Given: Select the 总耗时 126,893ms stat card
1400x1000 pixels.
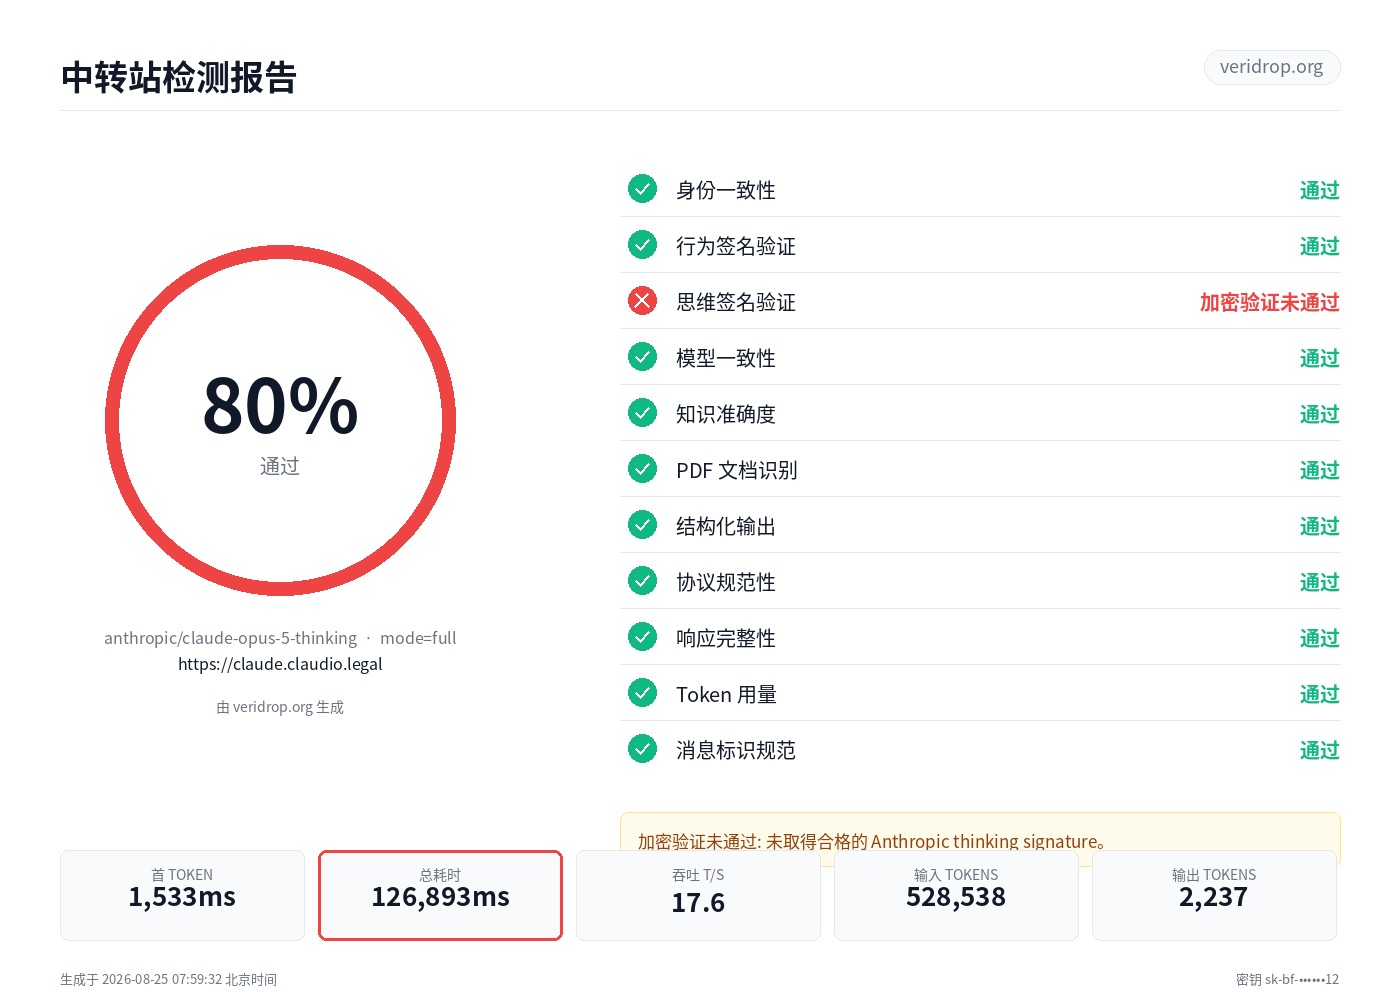Looking at the screenshot, I should tap(440, 895).
